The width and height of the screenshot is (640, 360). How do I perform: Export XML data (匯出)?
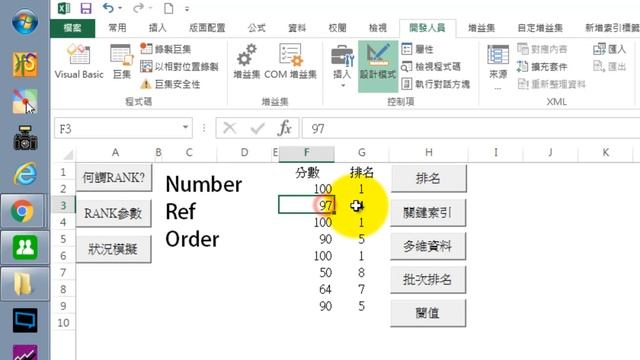coord(609,67)
